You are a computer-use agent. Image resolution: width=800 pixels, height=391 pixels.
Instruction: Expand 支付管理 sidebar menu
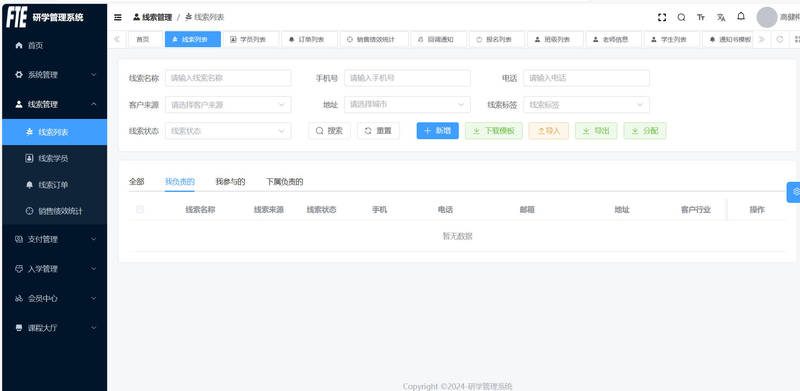55,239
